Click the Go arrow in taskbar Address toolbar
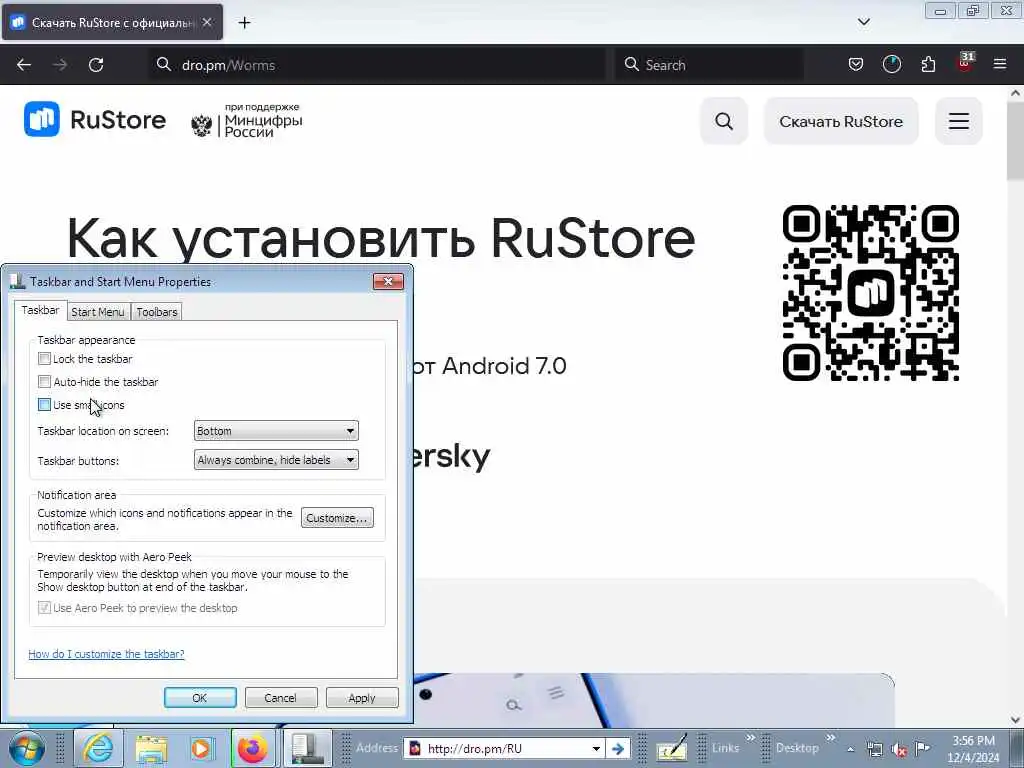1024x768 pixels. click(618, 748)
